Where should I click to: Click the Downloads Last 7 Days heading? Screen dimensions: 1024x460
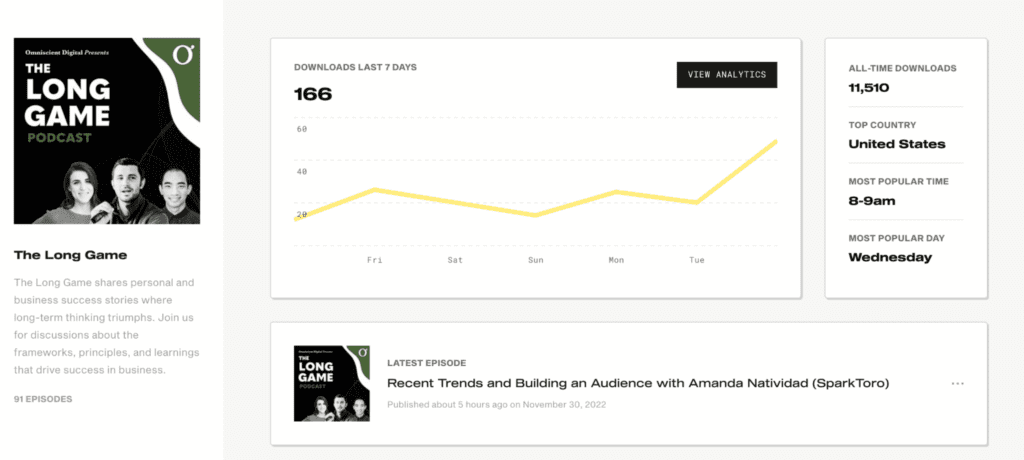355,67
